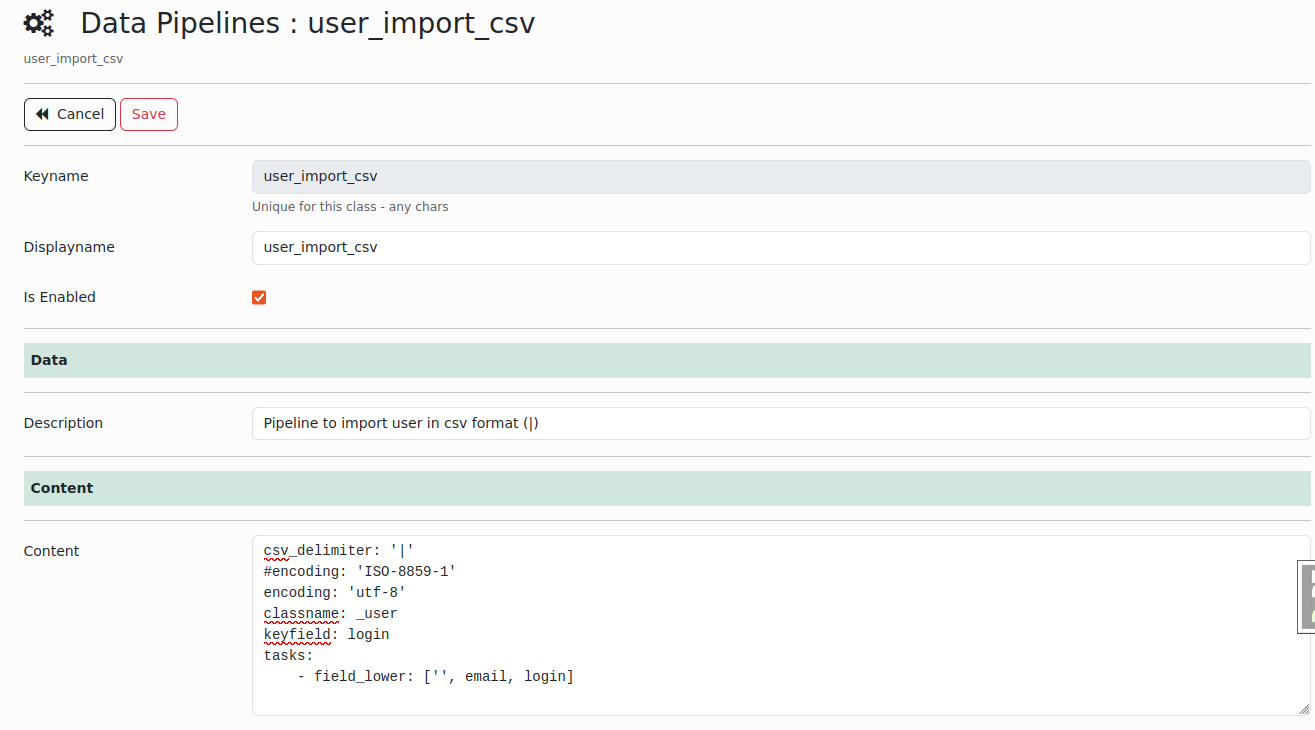The width and height of the screenshot is (1315, 730).
Task: Place cursor on the csv_delimiter line
Action: [338, 551]
